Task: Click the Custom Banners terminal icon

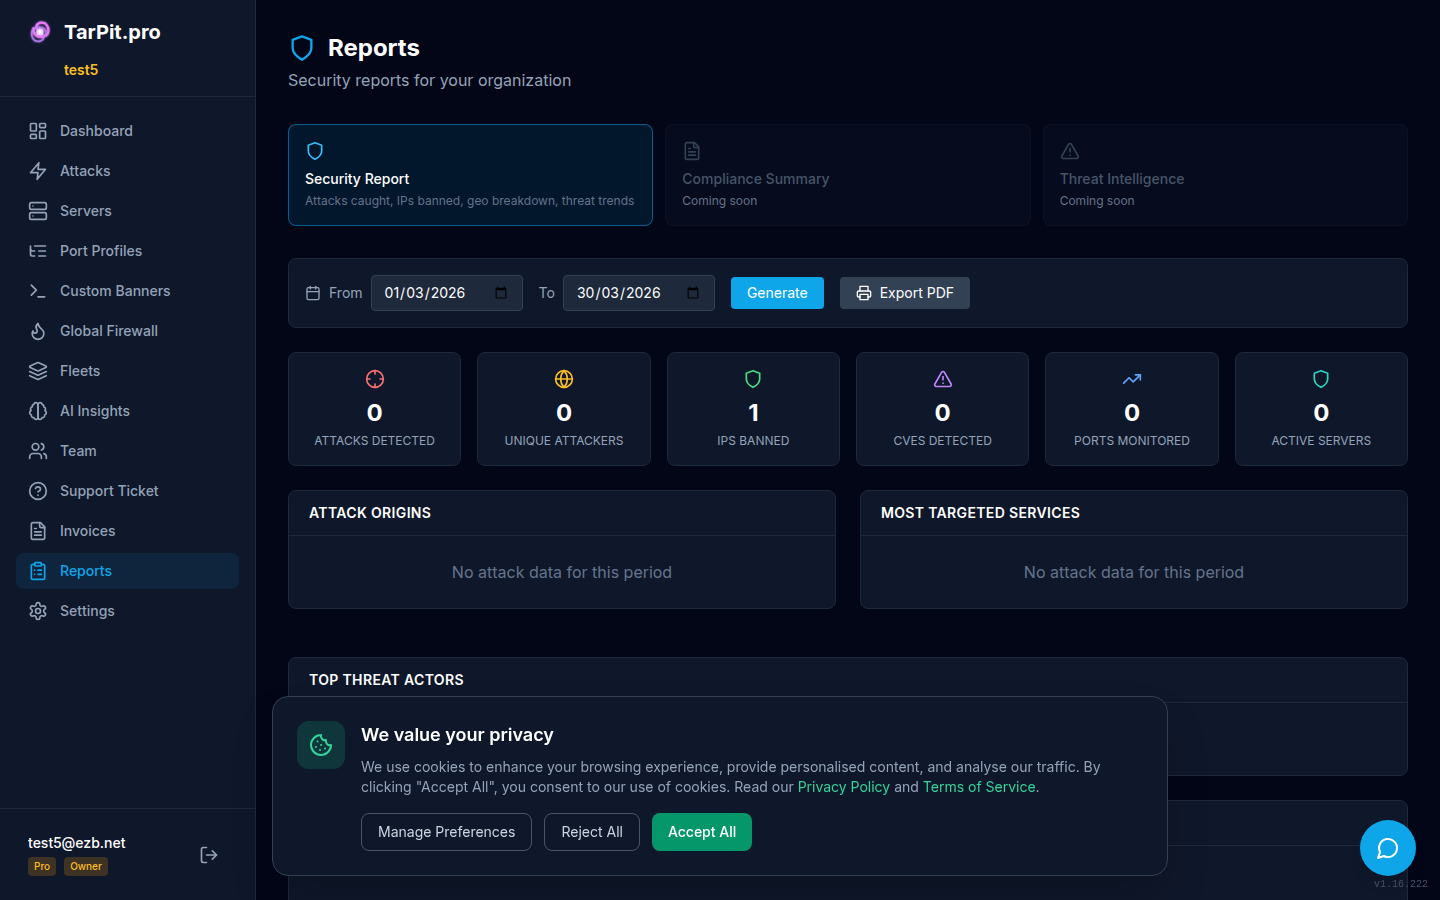Action: tap(38, 291)
